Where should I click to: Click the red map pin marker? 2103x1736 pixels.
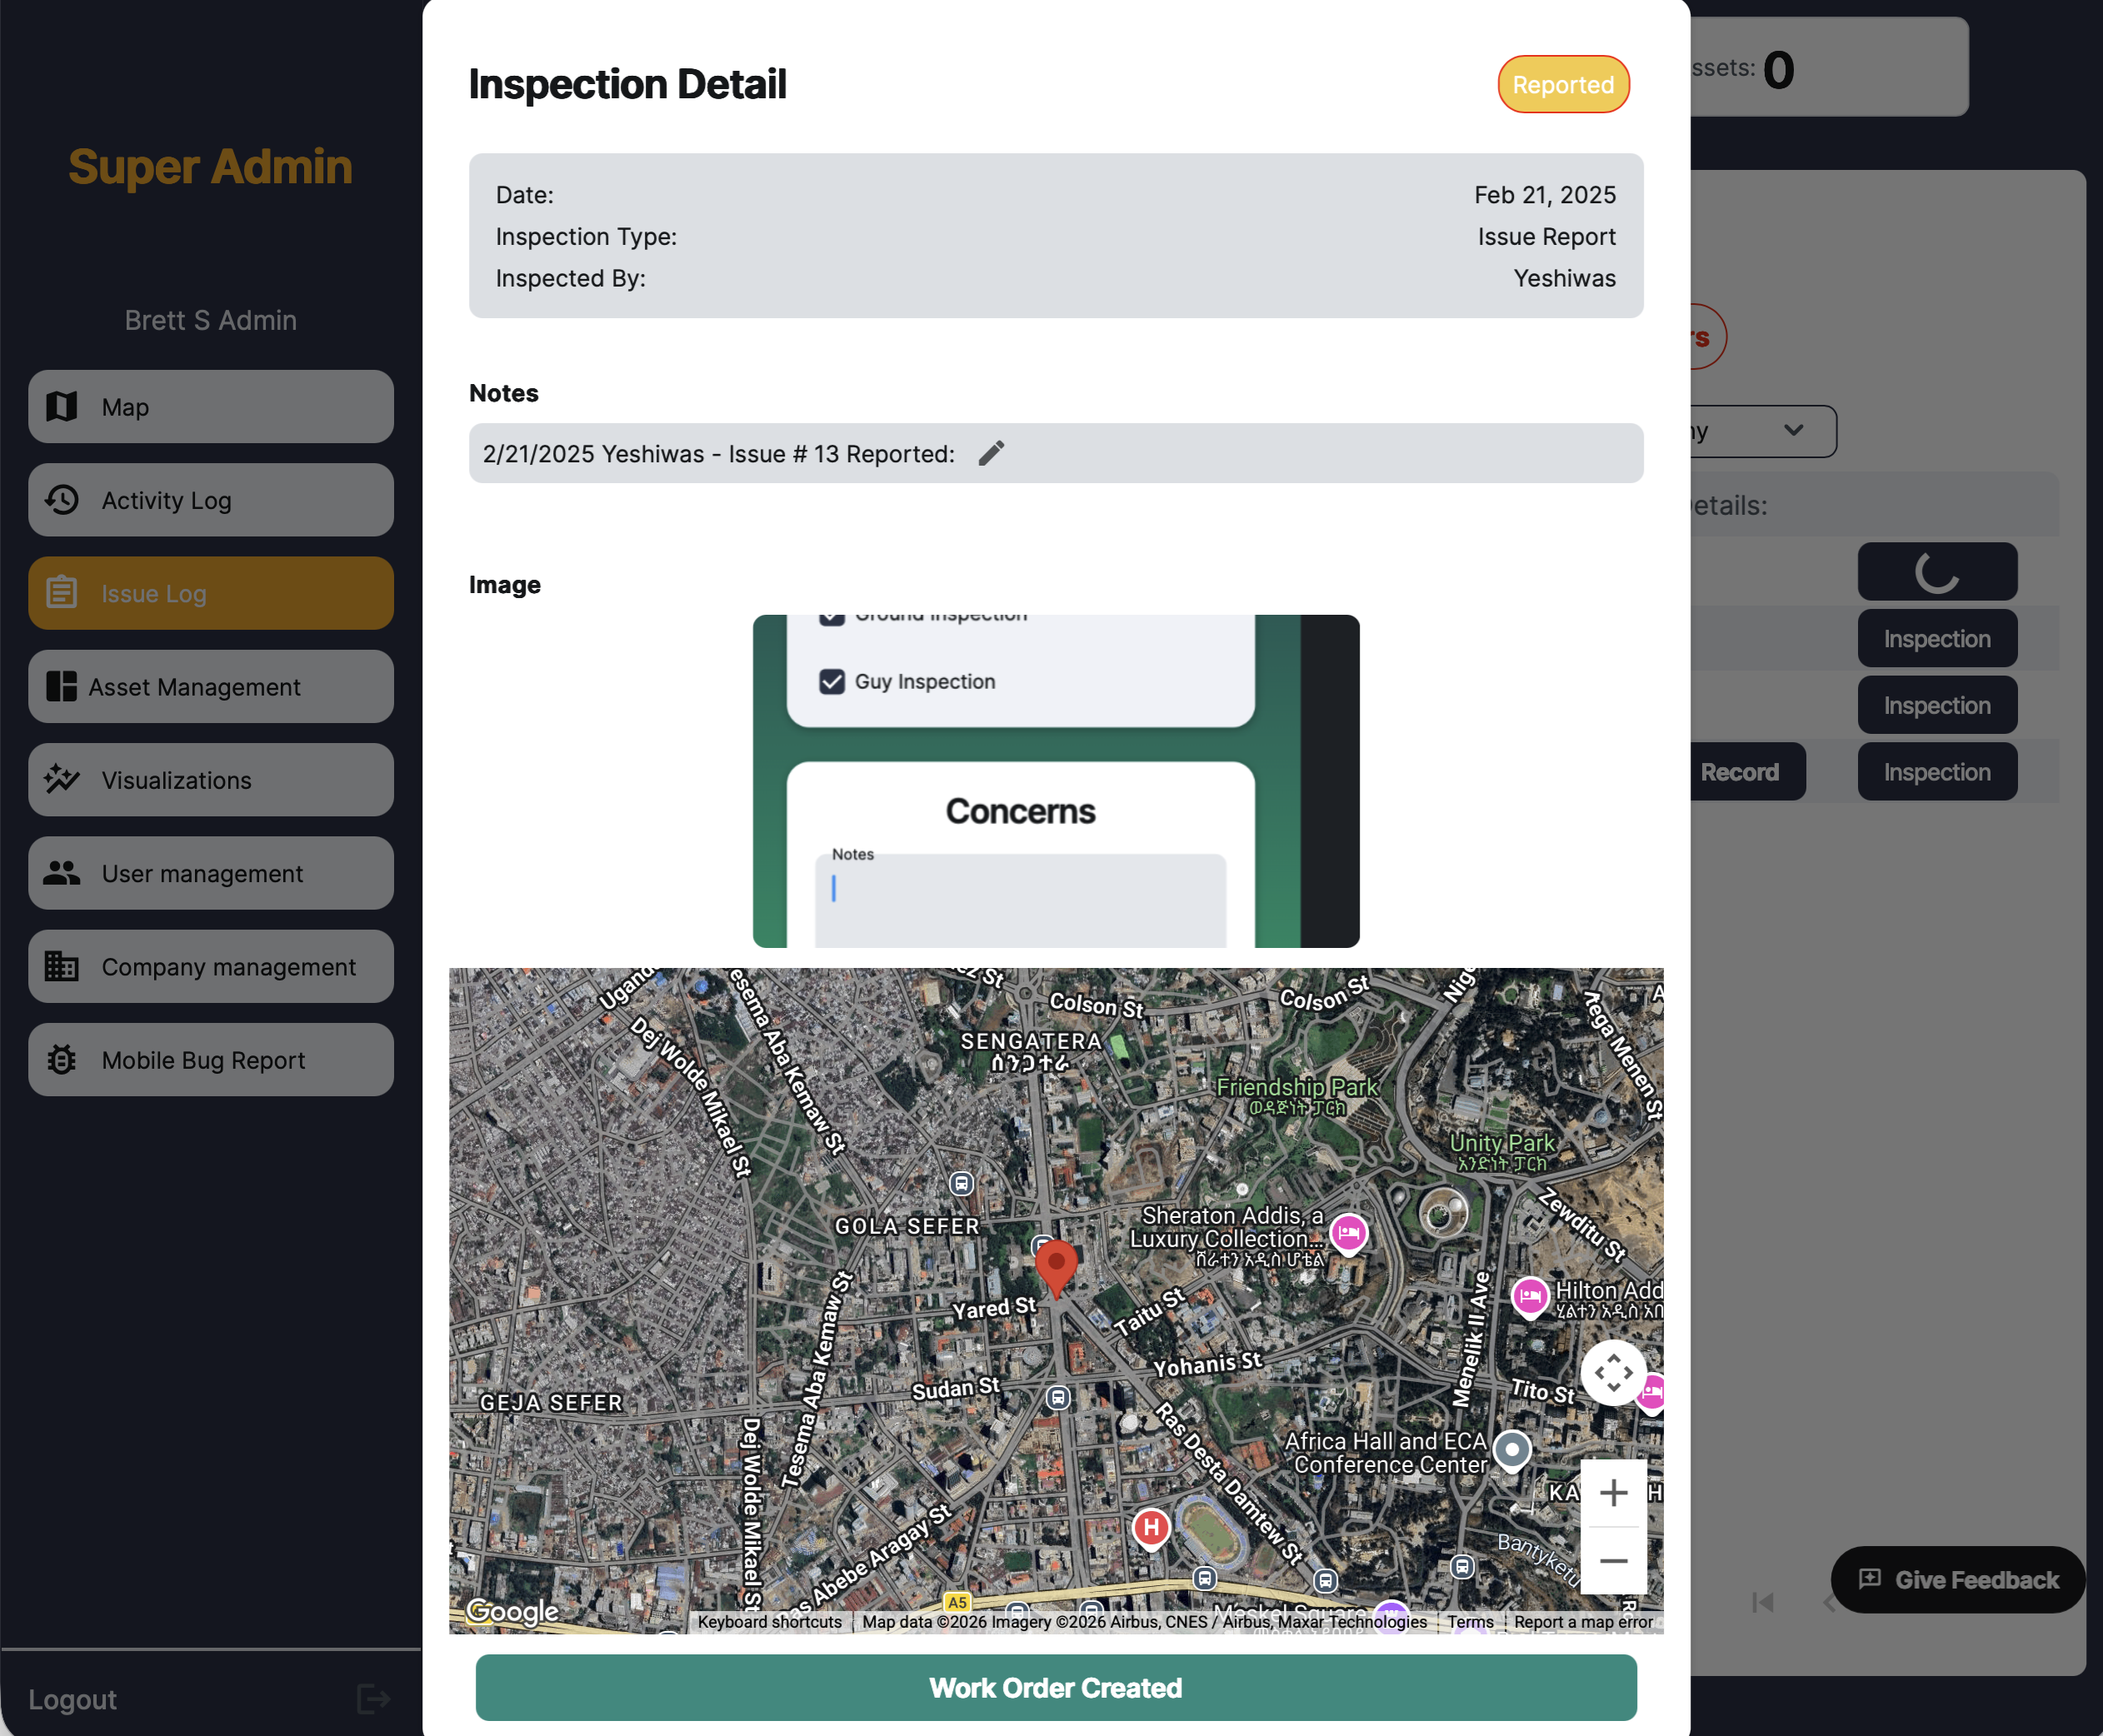1057,1263
